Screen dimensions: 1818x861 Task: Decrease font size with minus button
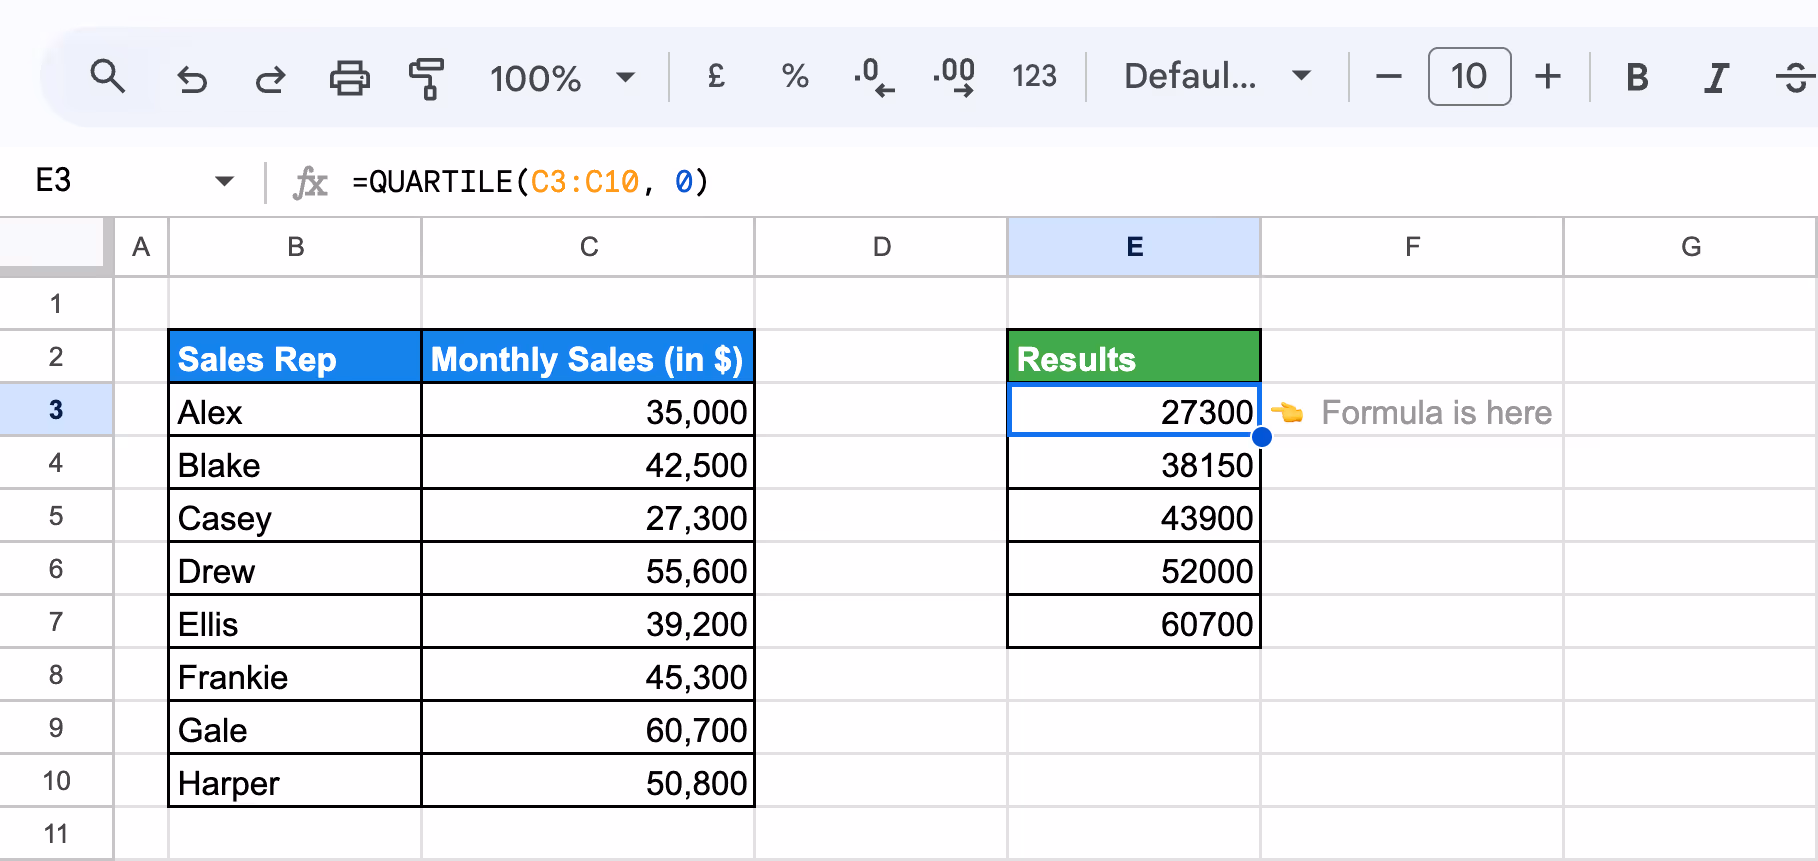click(x=1388, y=76)
